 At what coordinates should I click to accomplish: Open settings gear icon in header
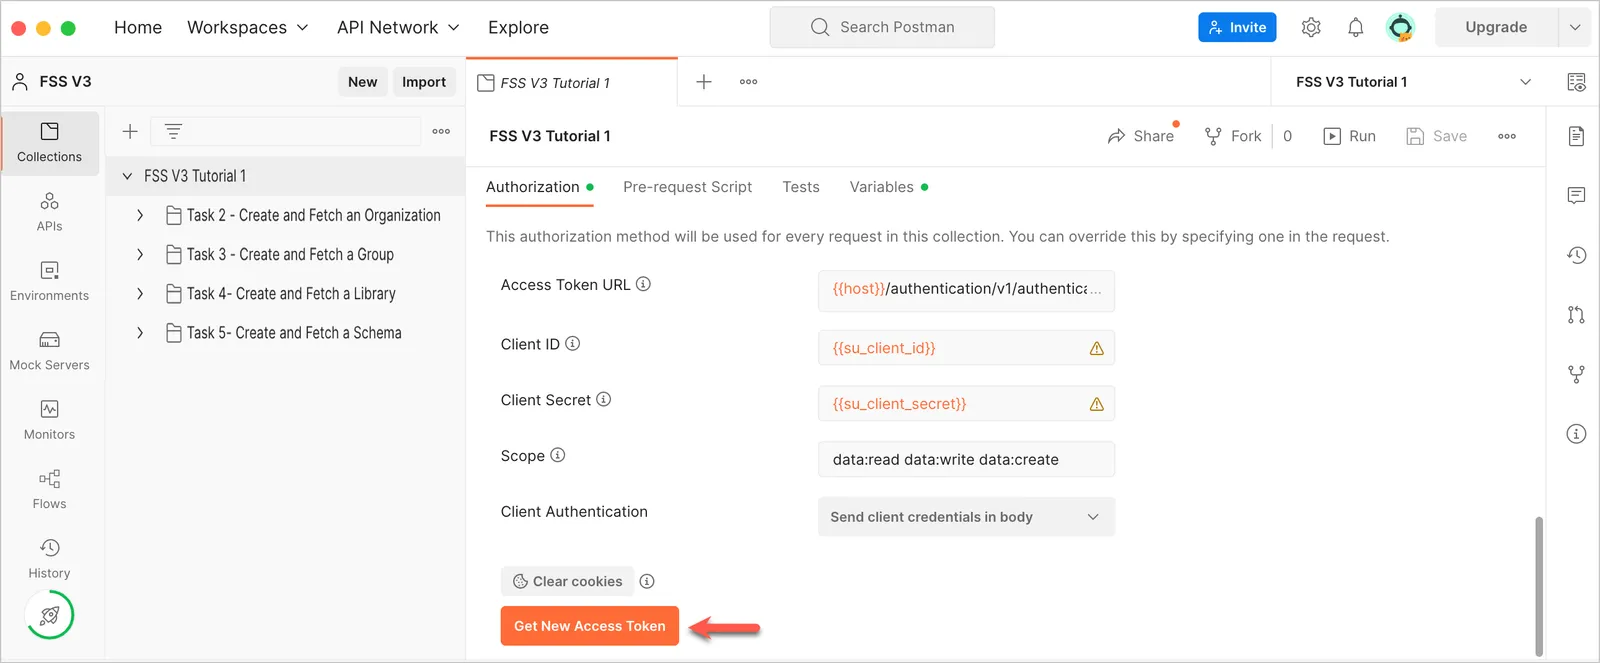click(x=1311, y=27)
